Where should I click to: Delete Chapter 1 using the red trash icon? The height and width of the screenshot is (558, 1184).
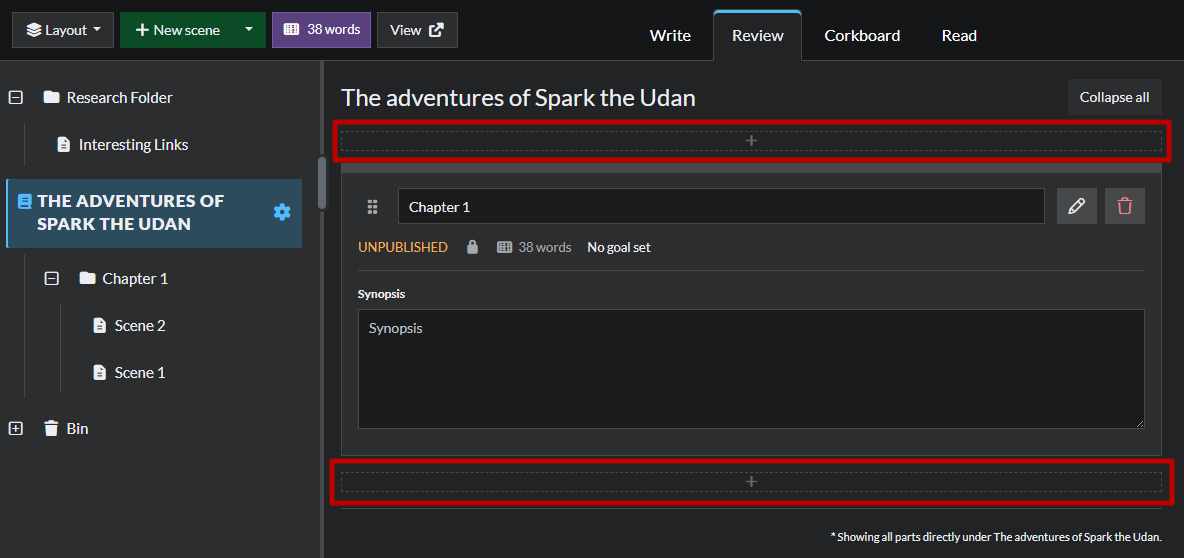(x=1124, y=206)
